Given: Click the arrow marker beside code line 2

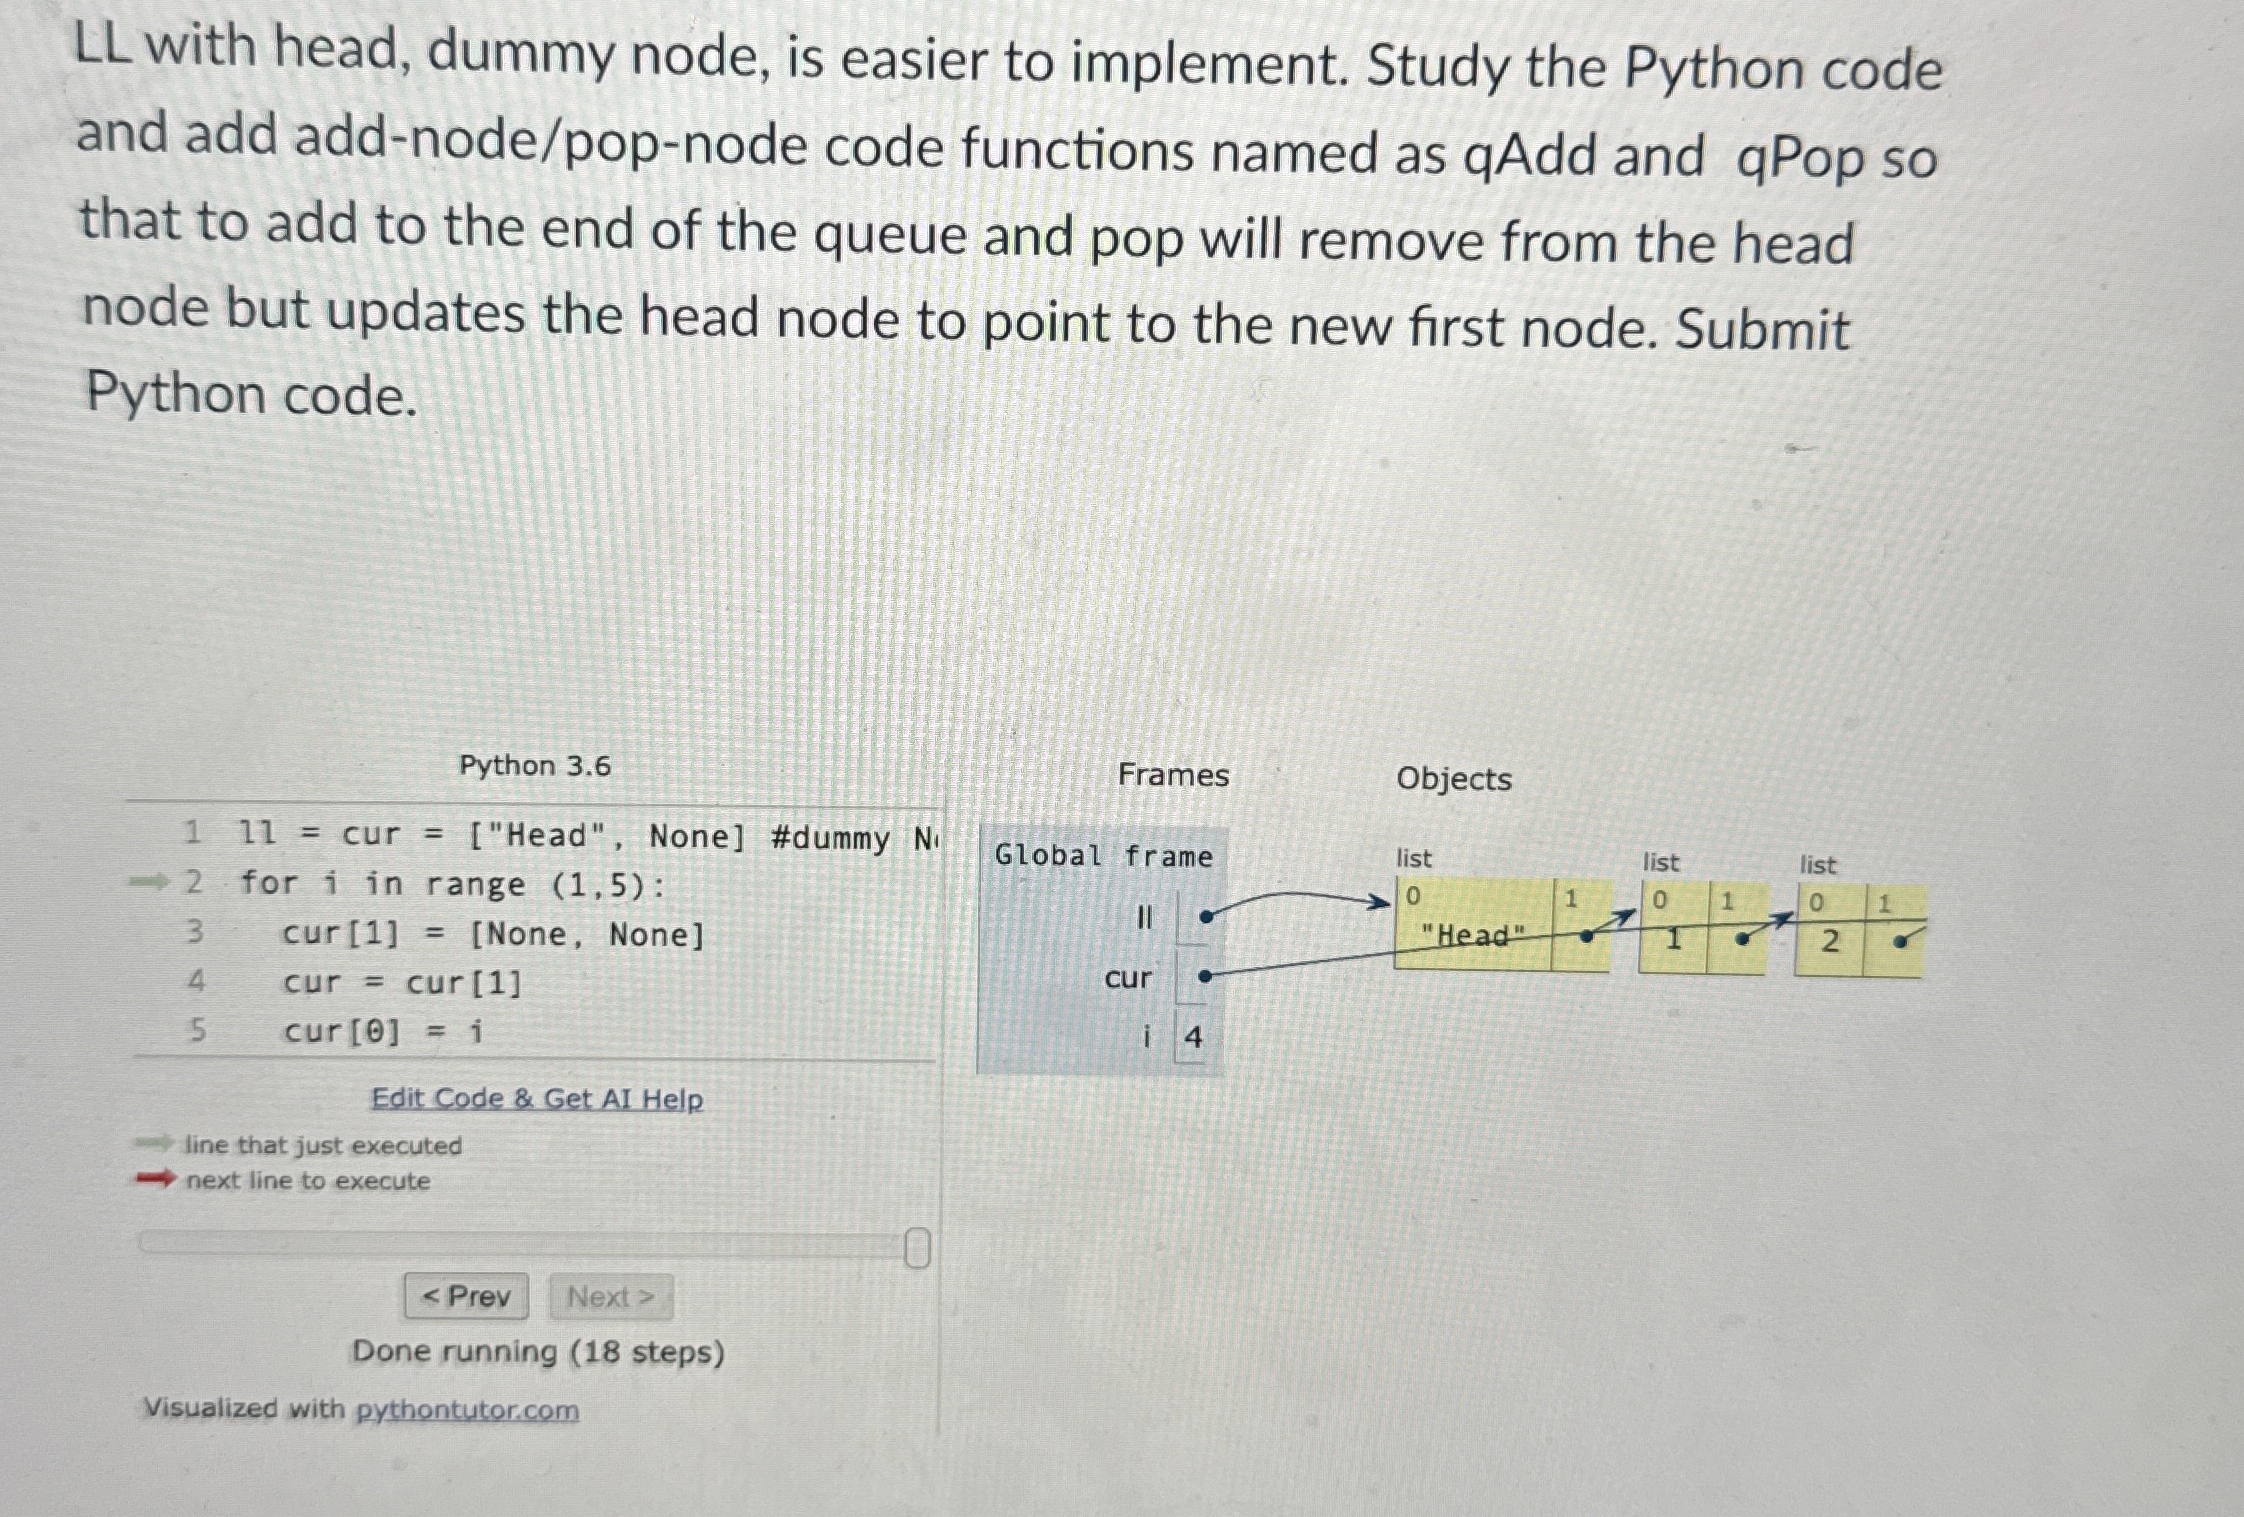Looking at the screenshot, I should [x=148, y=883].
